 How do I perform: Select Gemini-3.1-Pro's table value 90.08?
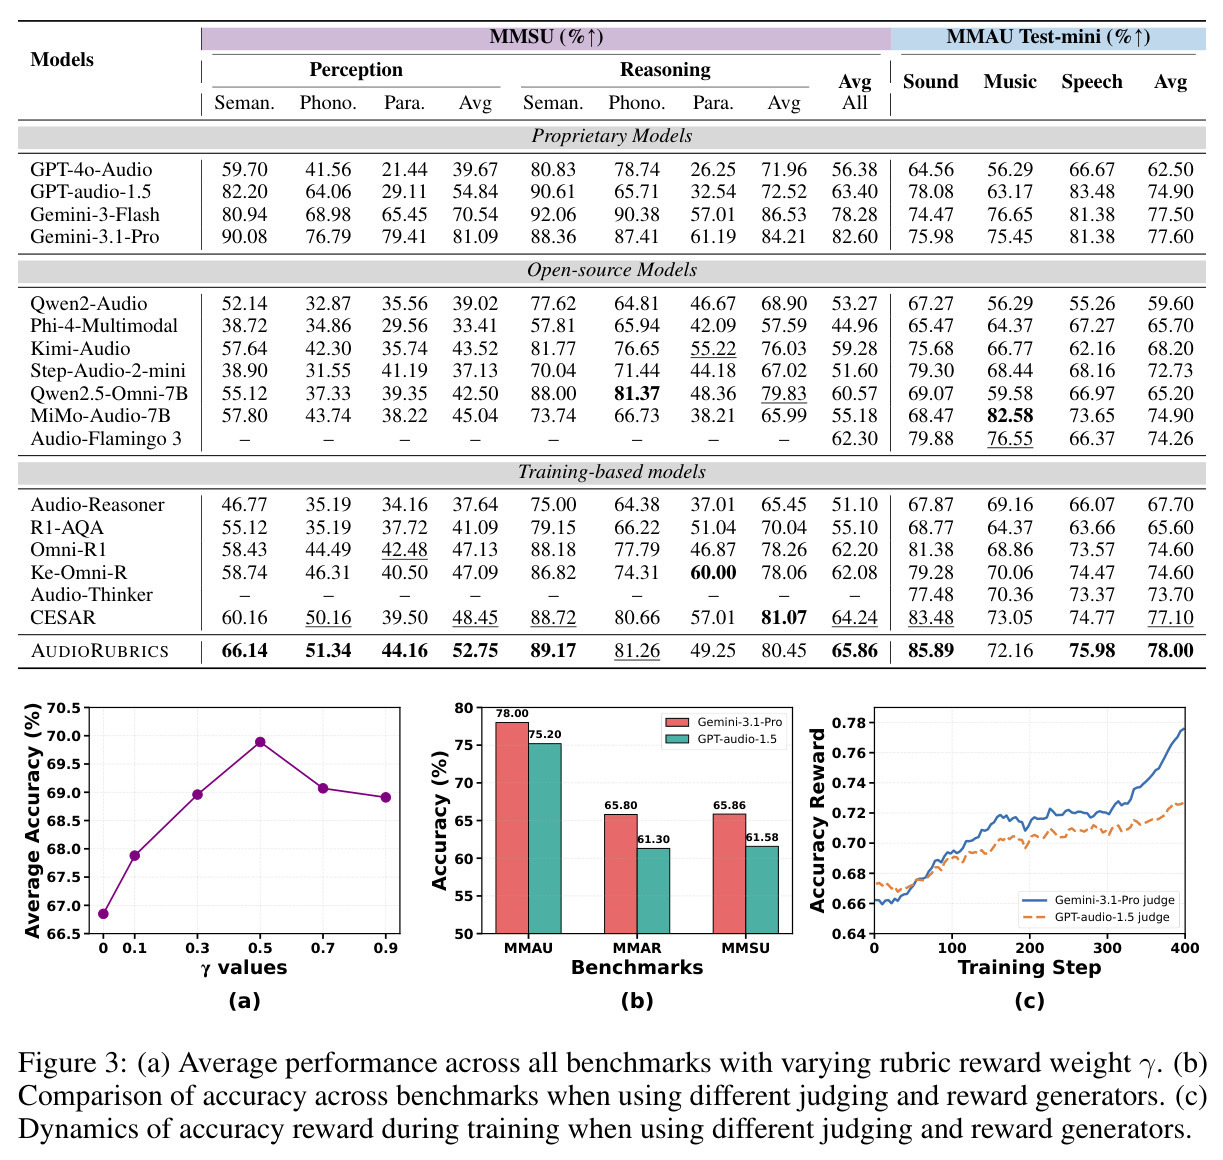(244, 237)
